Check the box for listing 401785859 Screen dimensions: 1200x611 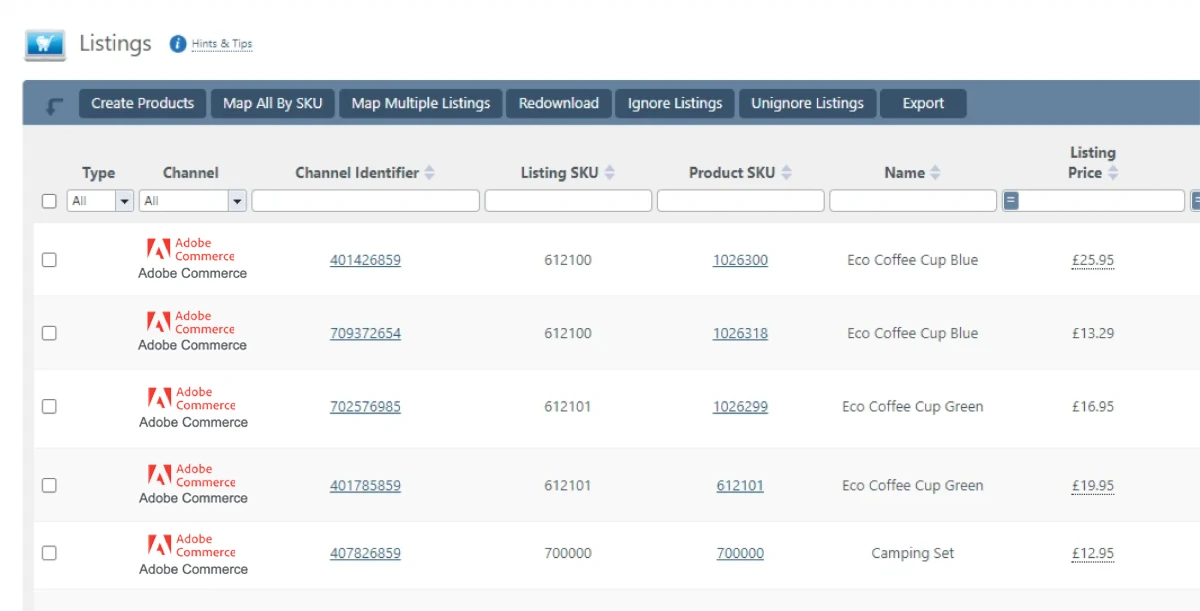49,485
